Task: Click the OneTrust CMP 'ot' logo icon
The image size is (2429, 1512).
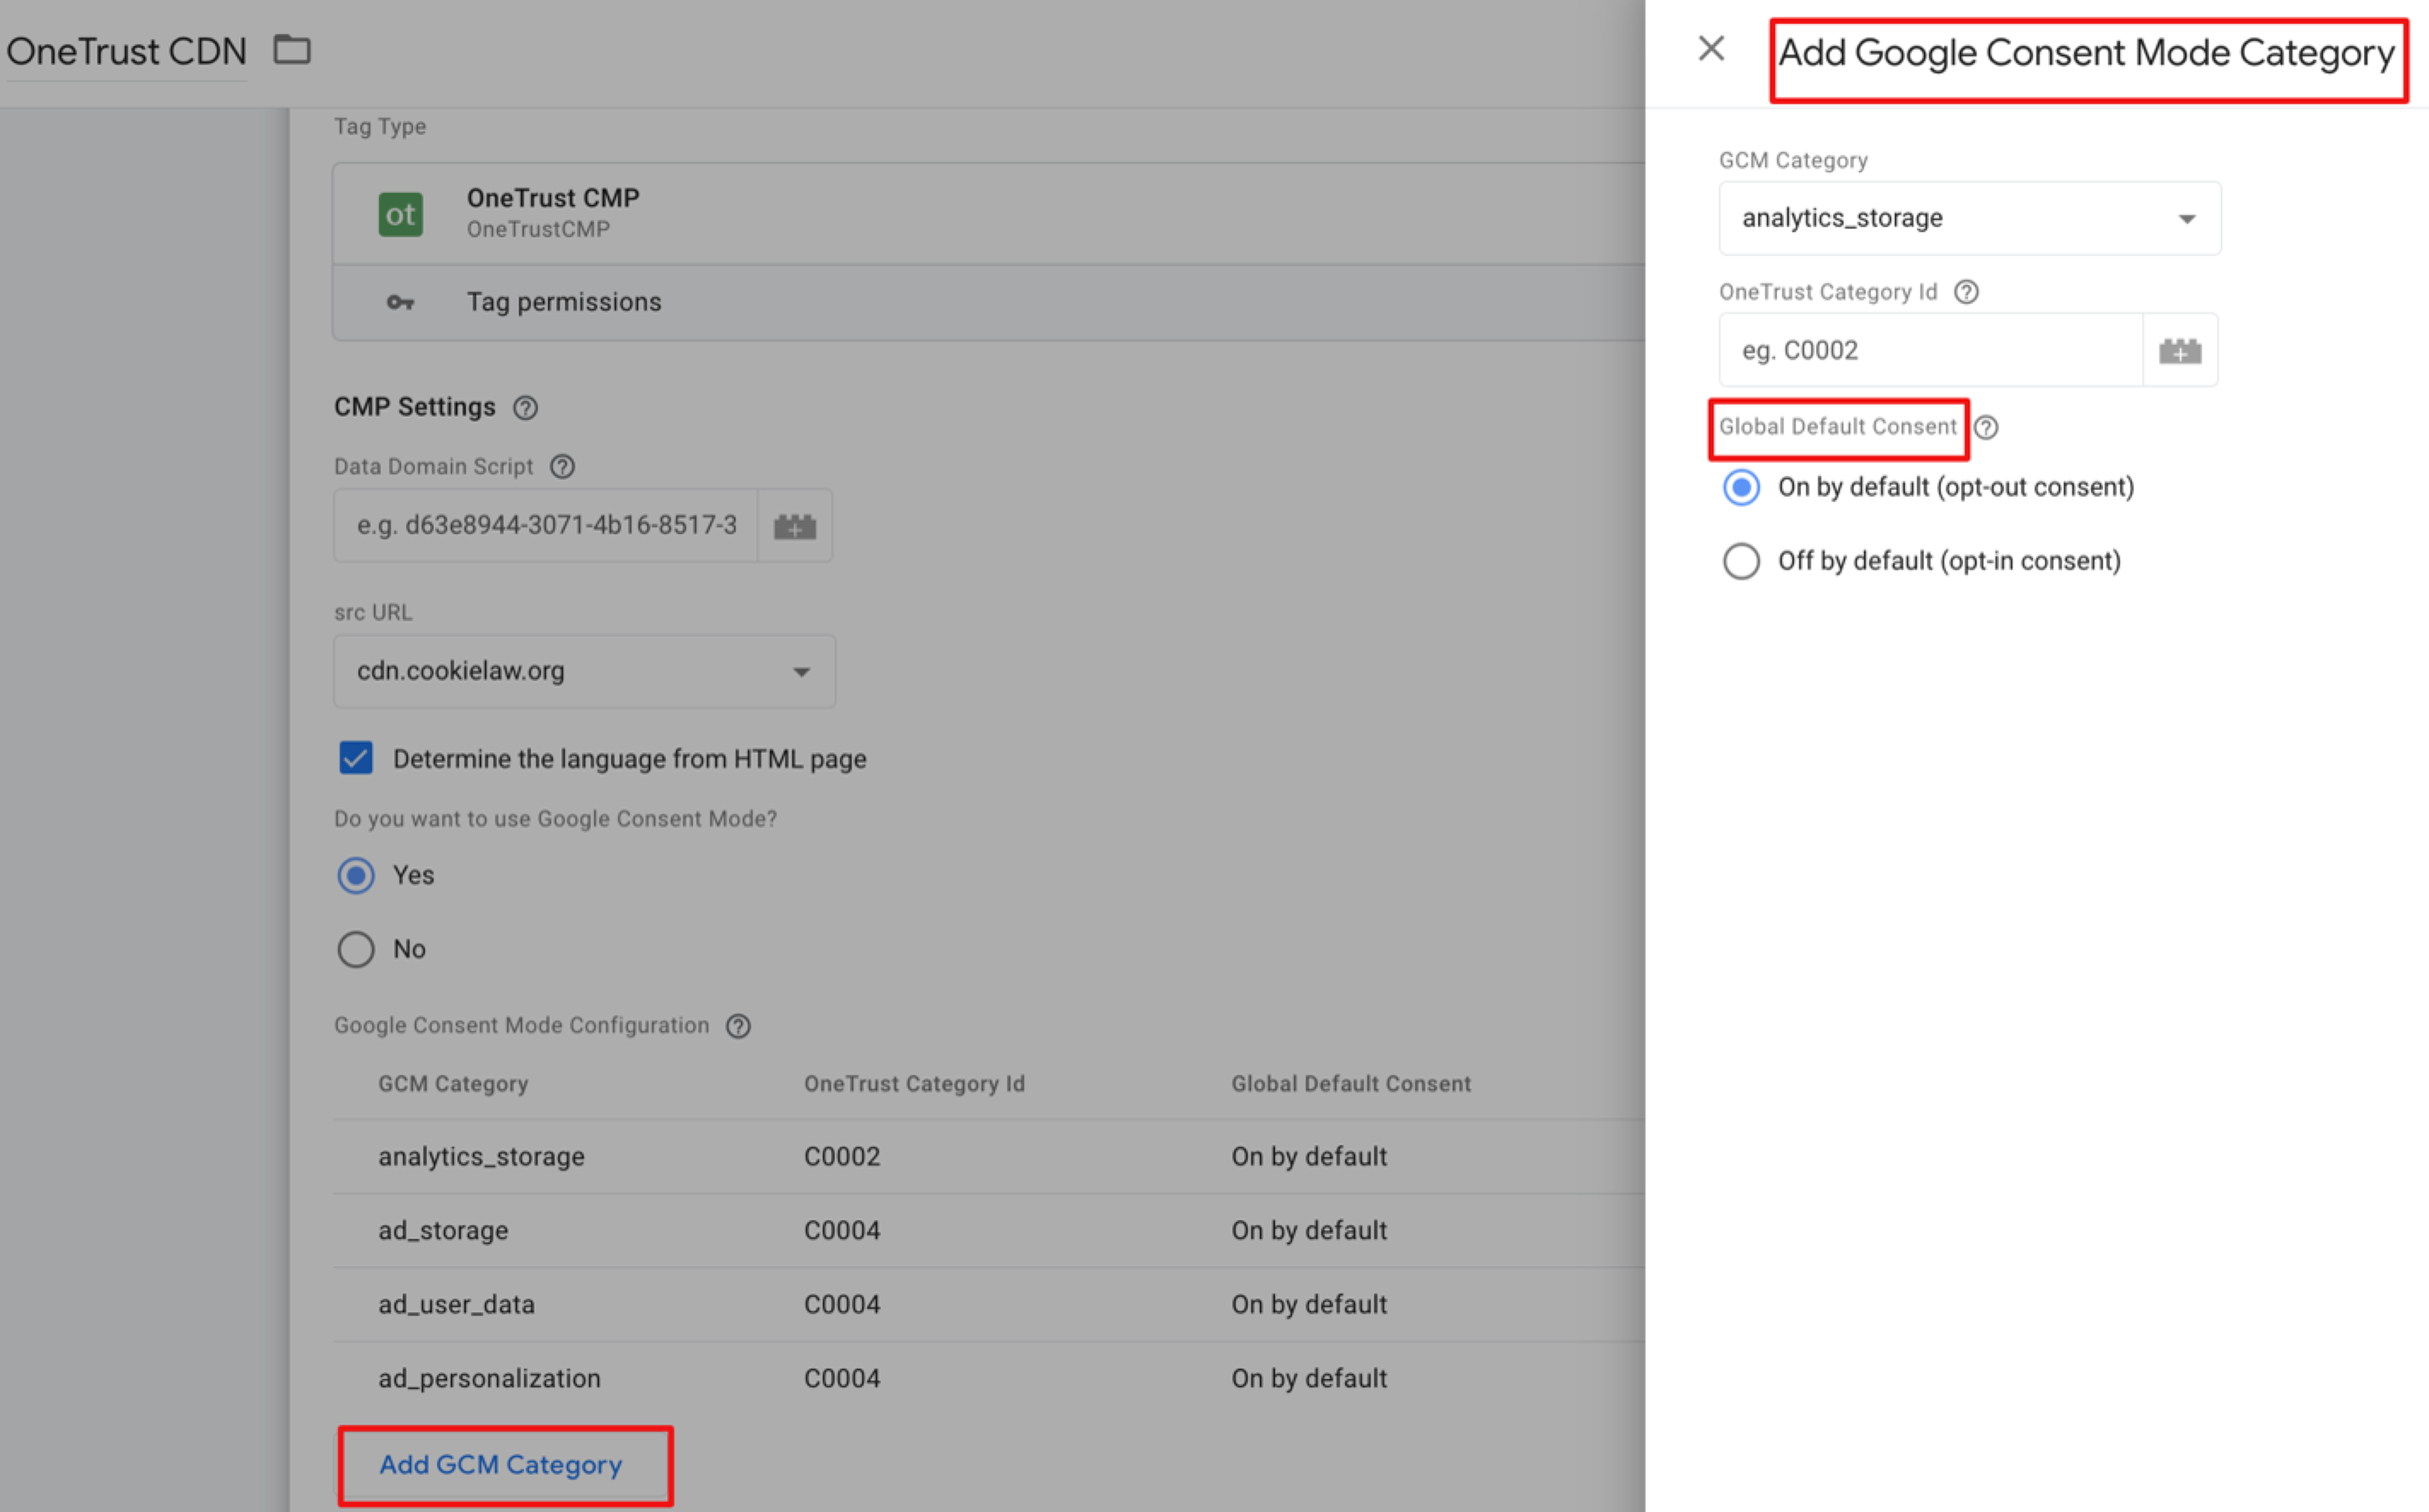Action: pyautogui.click(x=400, y=214)
